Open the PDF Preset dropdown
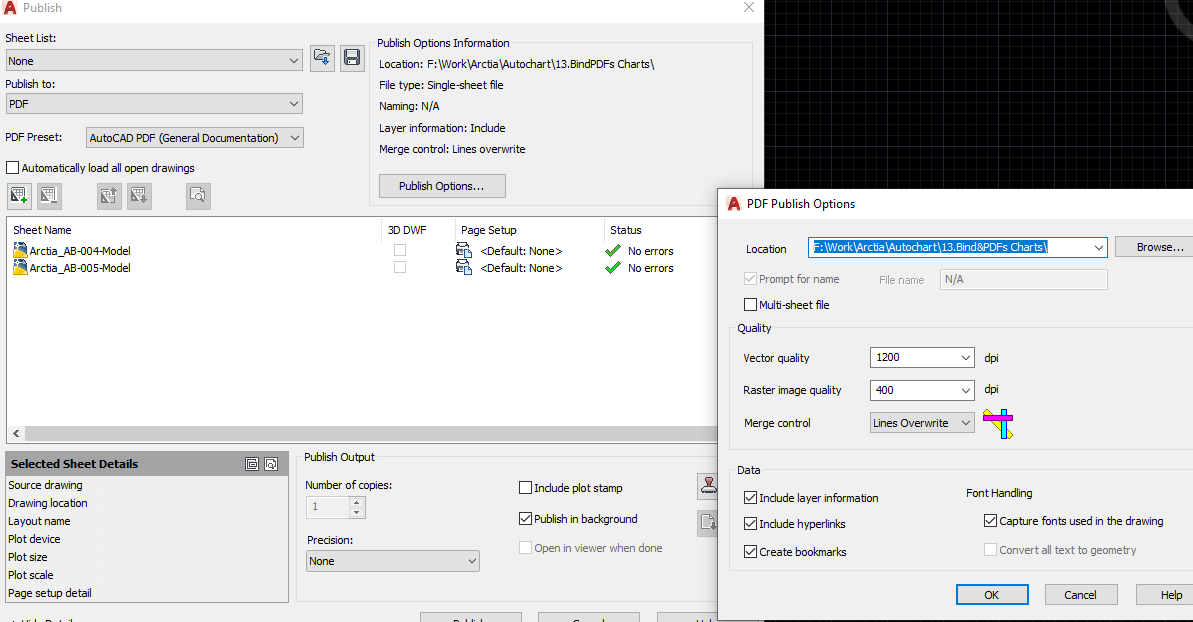Image resolution: width=1193 pixels, height=622 pixels. coord(195,138)
